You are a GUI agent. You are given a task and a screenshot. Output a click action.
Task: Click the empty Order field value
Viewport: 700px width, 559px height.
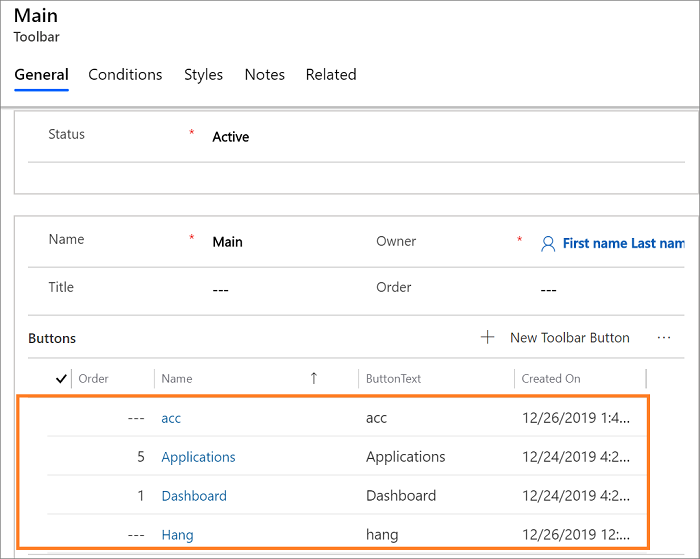click(549, 290)
